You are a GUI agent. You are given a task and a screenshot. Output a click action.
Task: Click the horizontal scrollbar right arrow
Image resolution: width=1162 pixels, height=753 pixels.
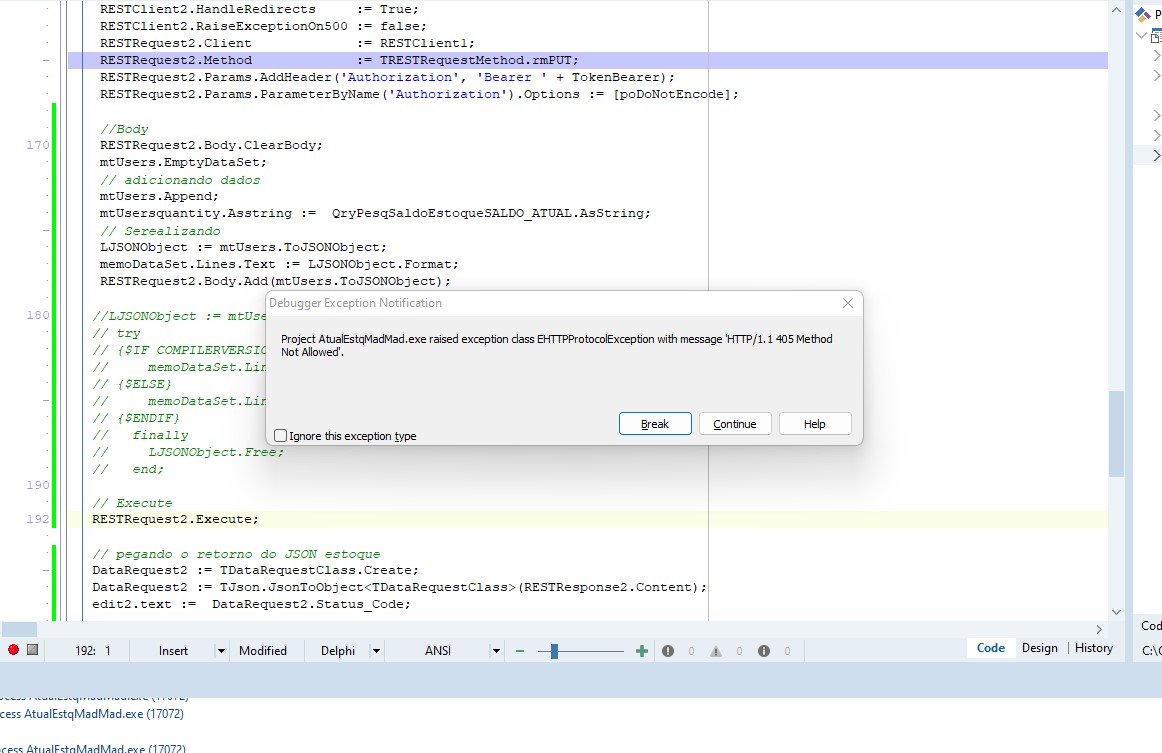(x=1099, y=629)
